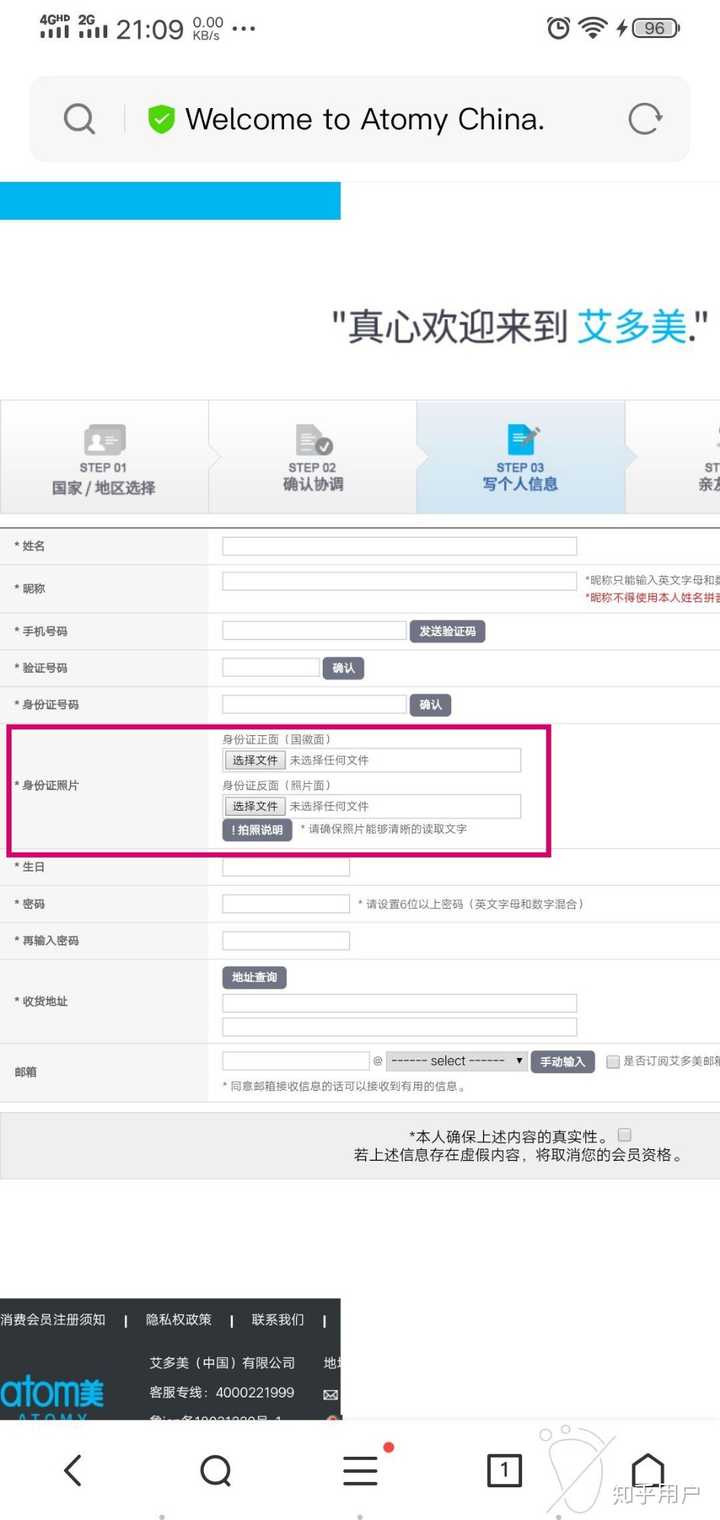The width and height of the screenshot is (720, 1520).
Task: Tap the STEP 03 personal info icon
Action: point(522,440)
